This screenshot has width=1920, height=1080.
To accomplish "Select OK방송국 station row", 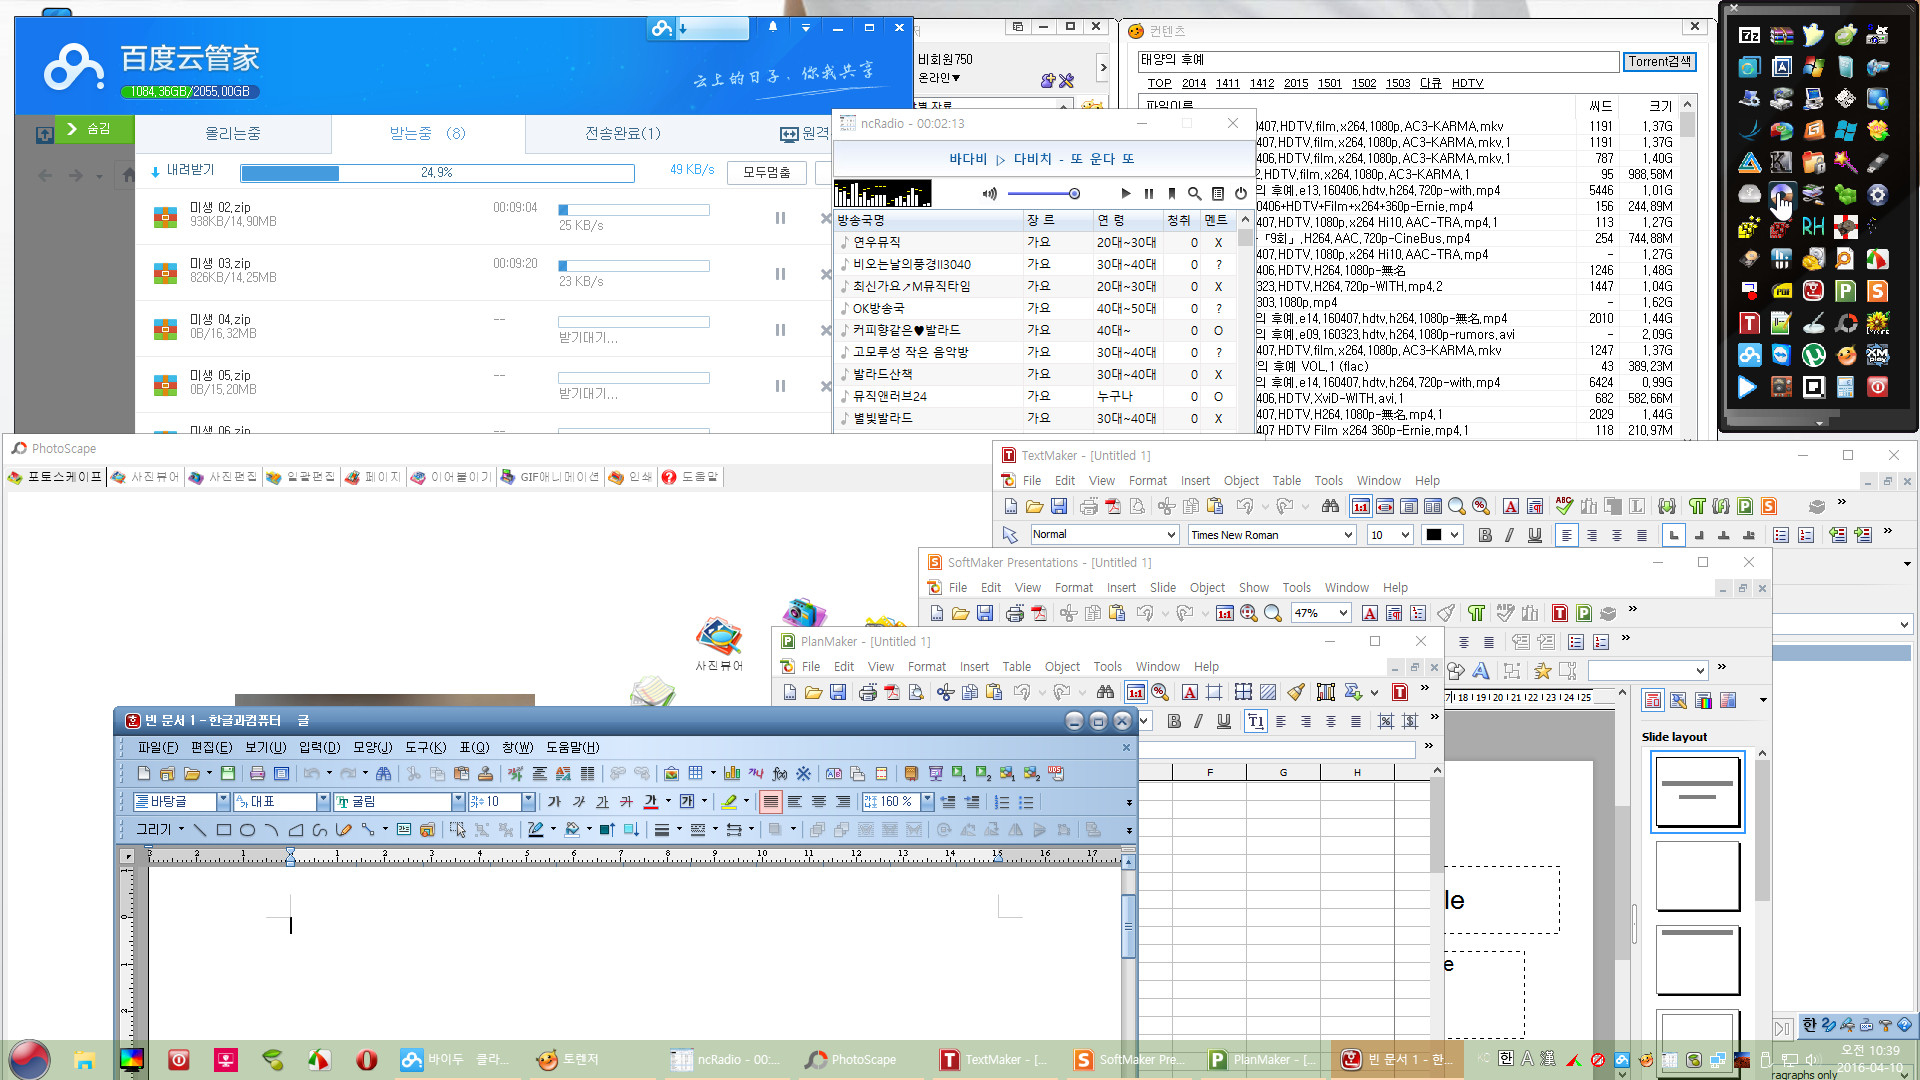I will click(x=1034, y=308).
